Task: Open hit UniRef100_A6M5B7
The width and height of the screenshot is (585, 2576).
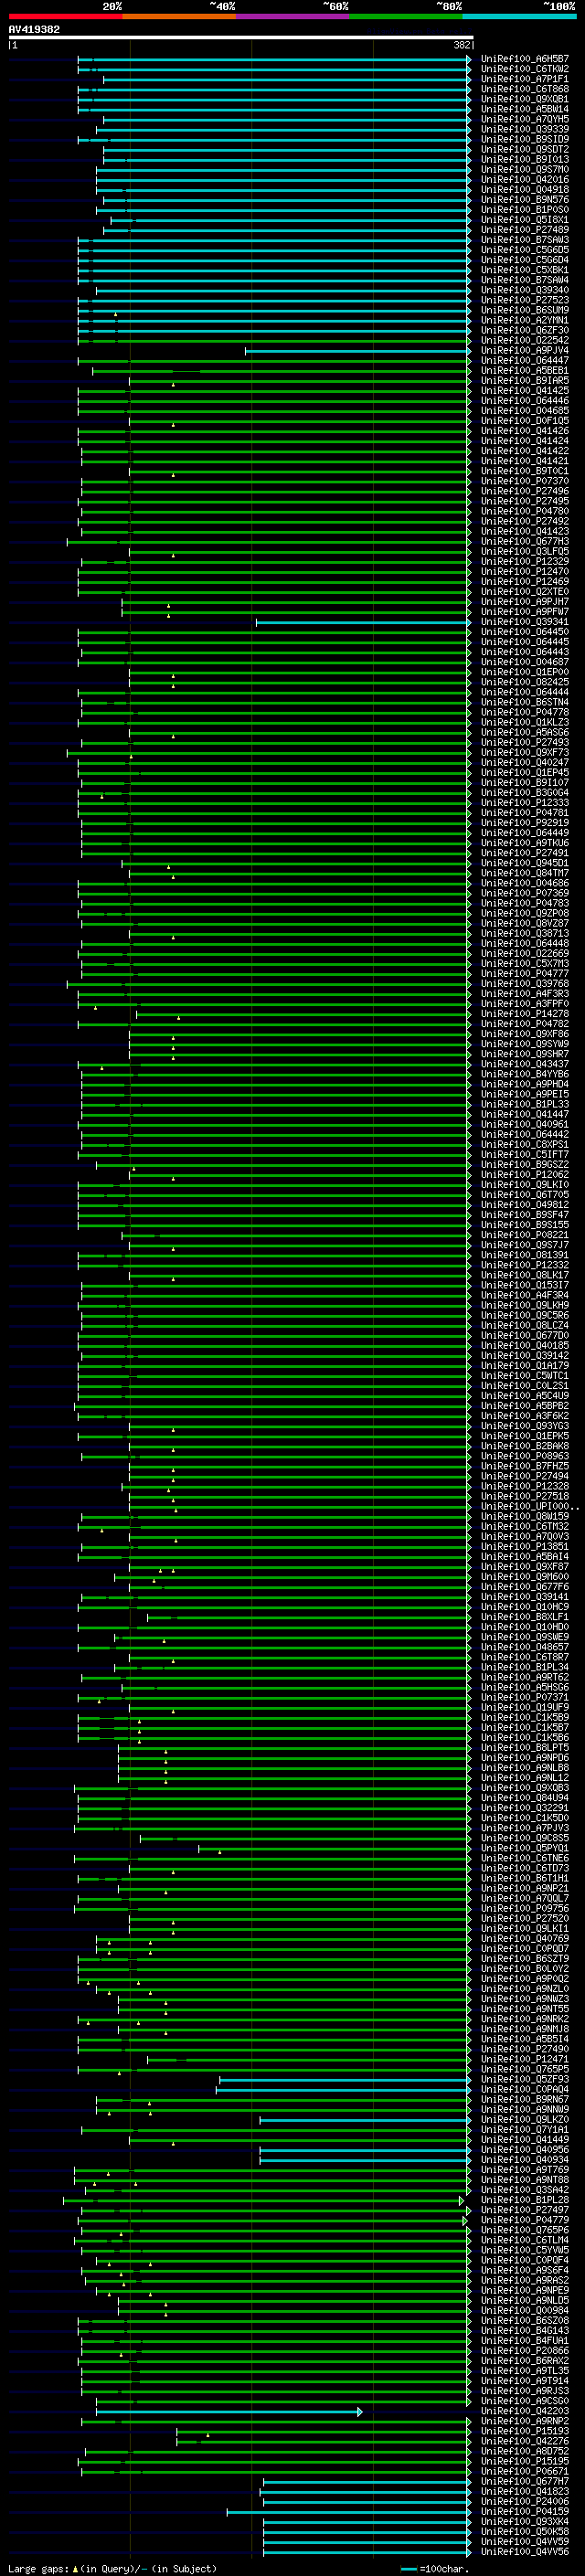Action: [524, 59]
